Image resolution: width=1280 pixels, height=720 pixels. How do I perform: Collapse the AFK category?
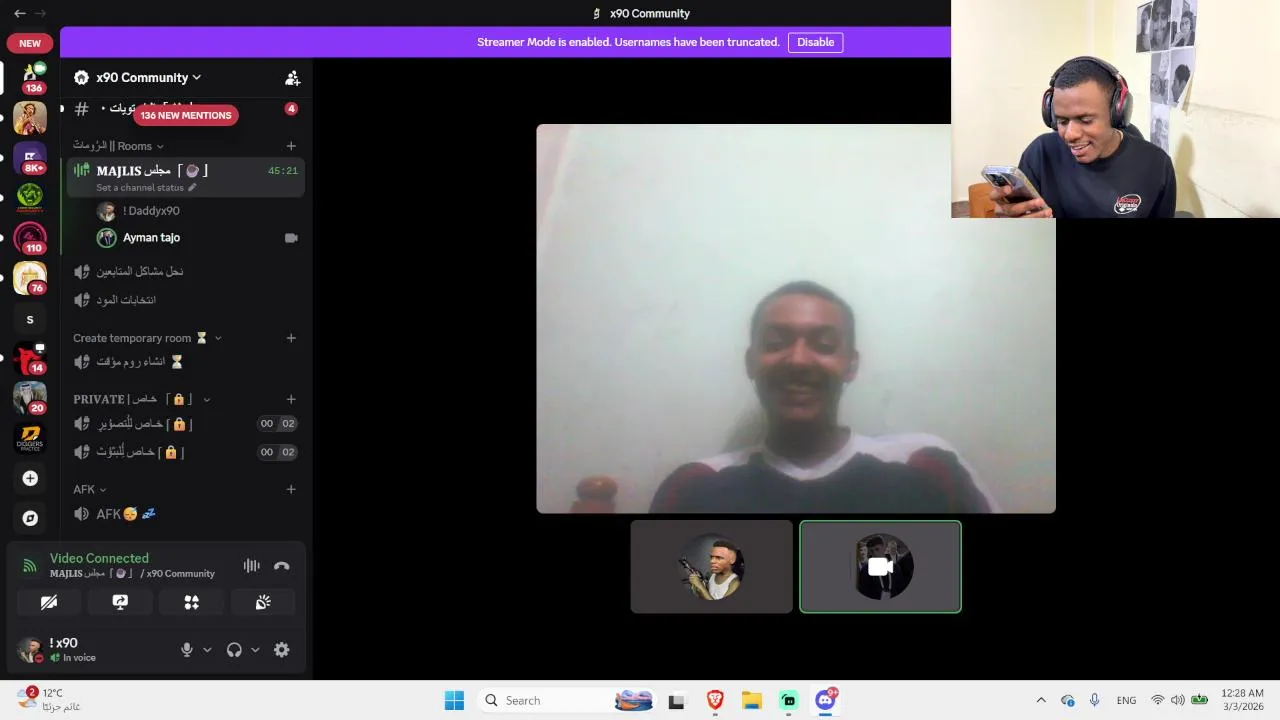pyautogui.click(x=89, y=489)
